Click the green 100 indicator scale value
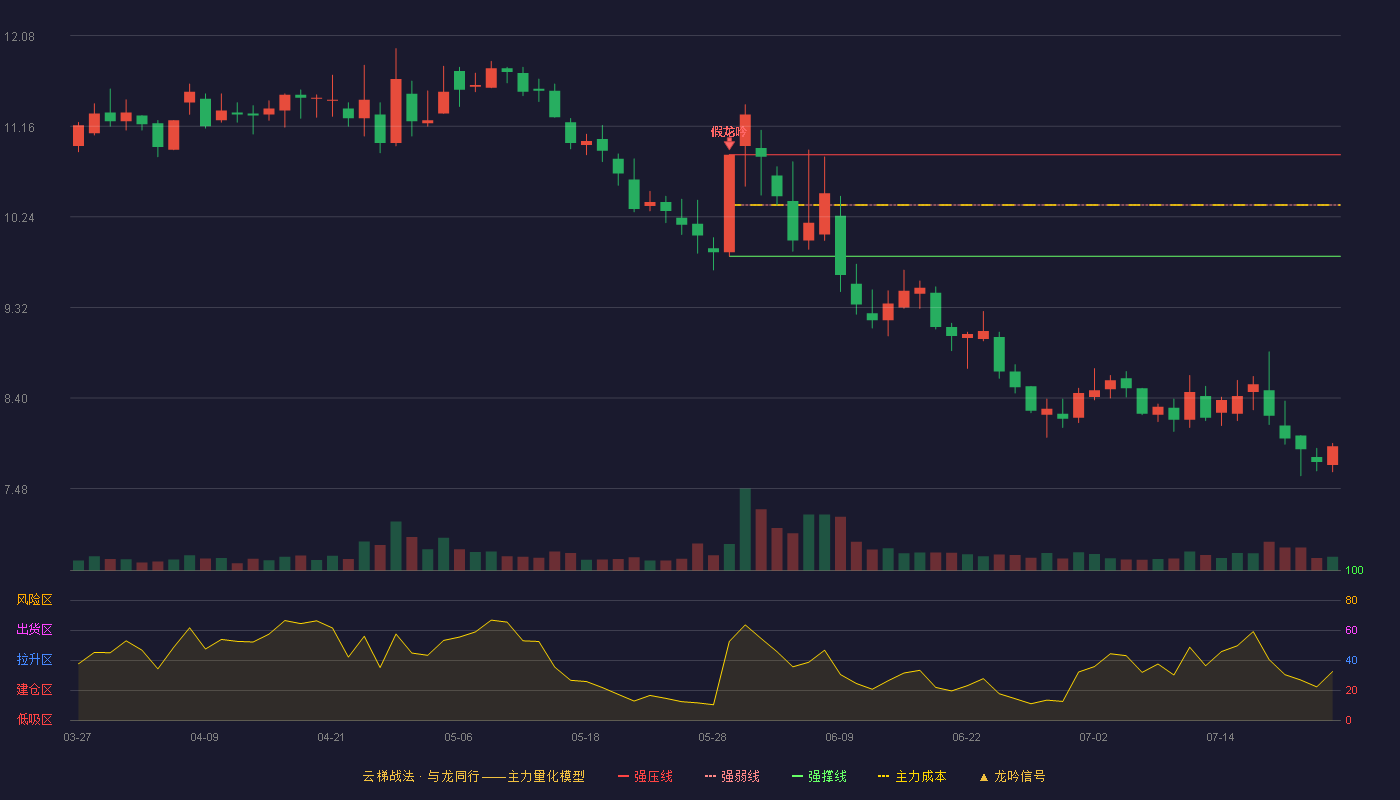The width and height of the screenshot is (1400, 800). point(1355,571)
